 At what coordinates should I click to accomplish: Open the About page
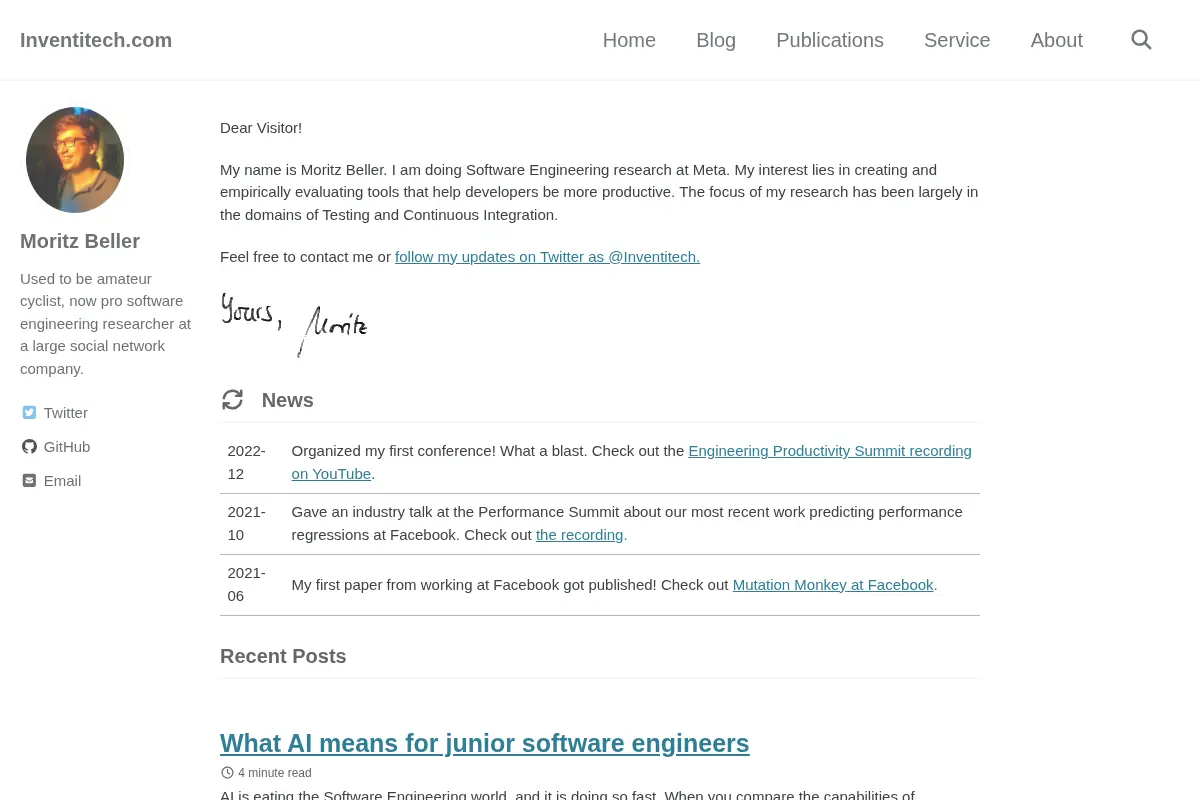point(1057,40)
